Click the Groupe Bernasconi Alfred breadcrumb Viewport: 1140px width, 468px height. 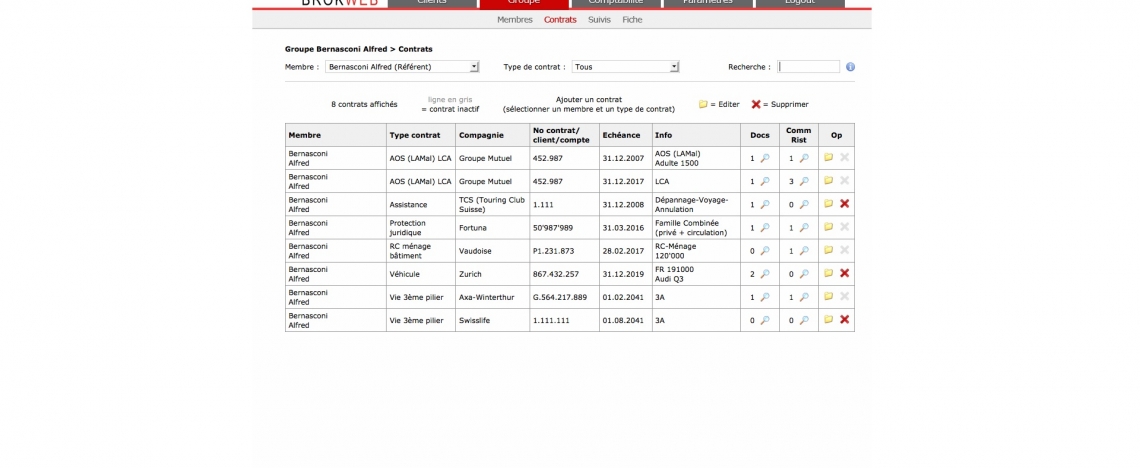pos(335,49)
